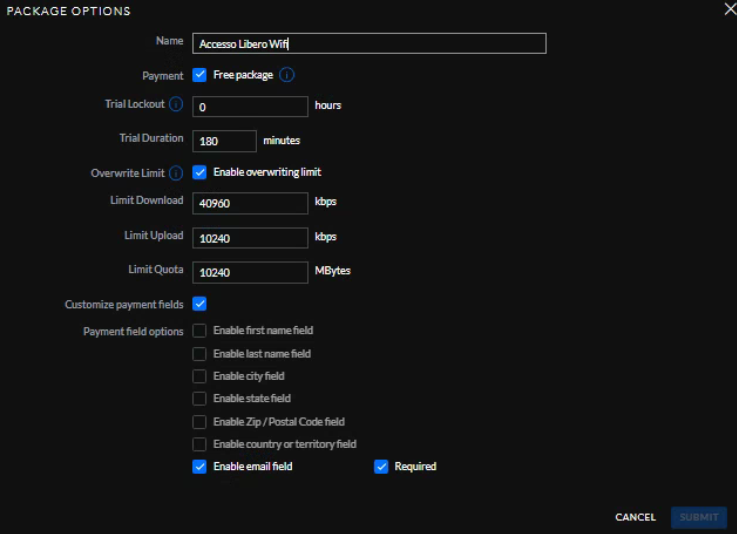
Task: Uncheck the Free package checkbox
Action: (199, 75)
